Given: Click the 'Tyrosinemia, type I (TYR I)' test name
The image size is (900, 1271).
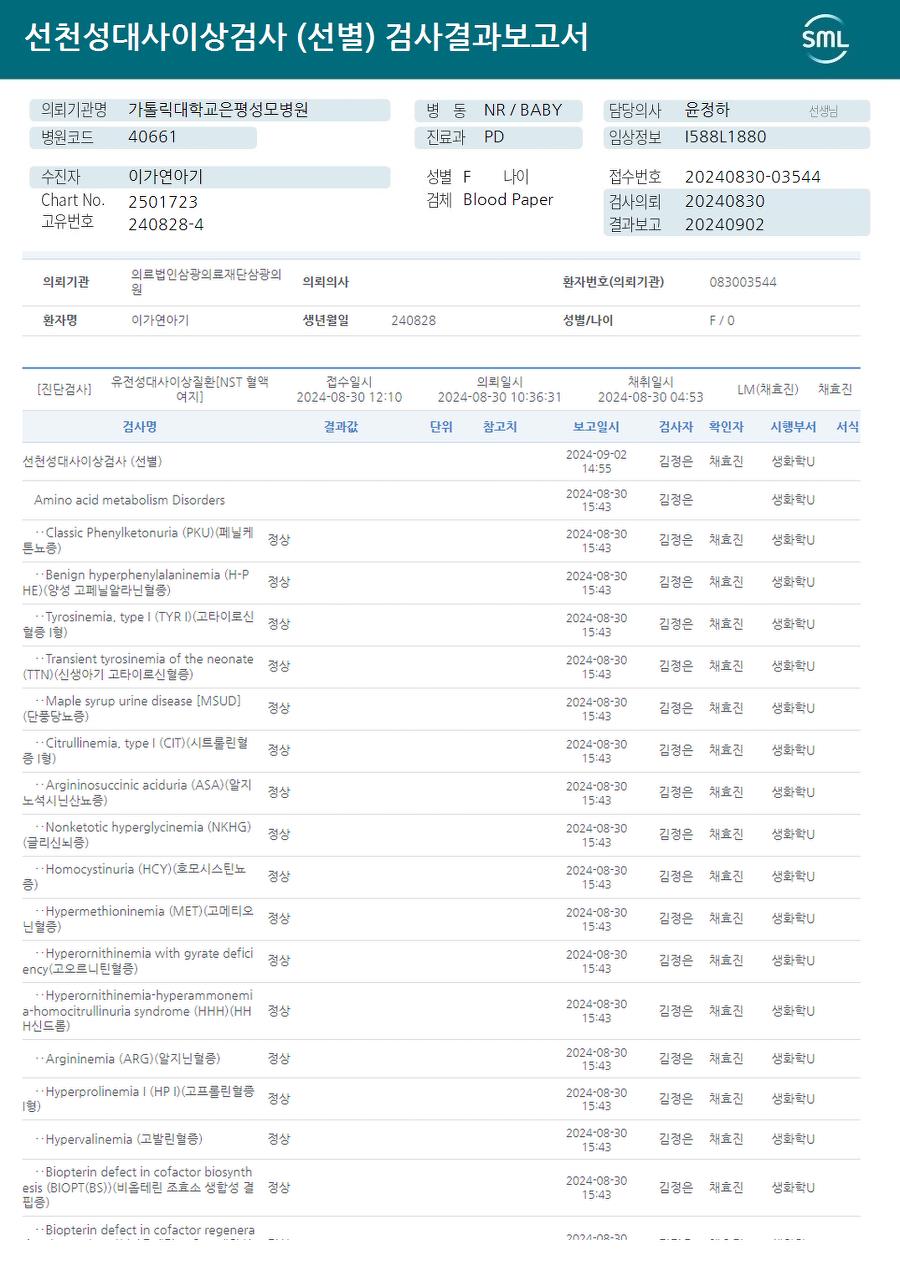Looking at the screenshot, I should [138, 624].
